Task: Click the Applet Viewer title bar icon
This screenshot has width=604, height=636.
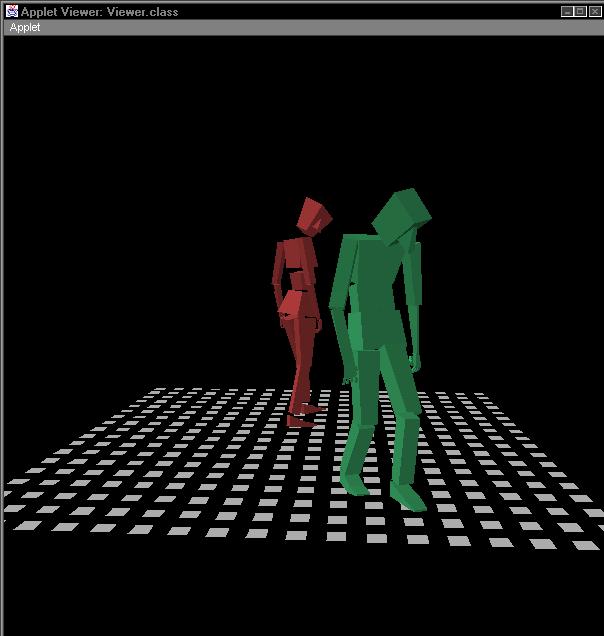Action: point(11,11)
